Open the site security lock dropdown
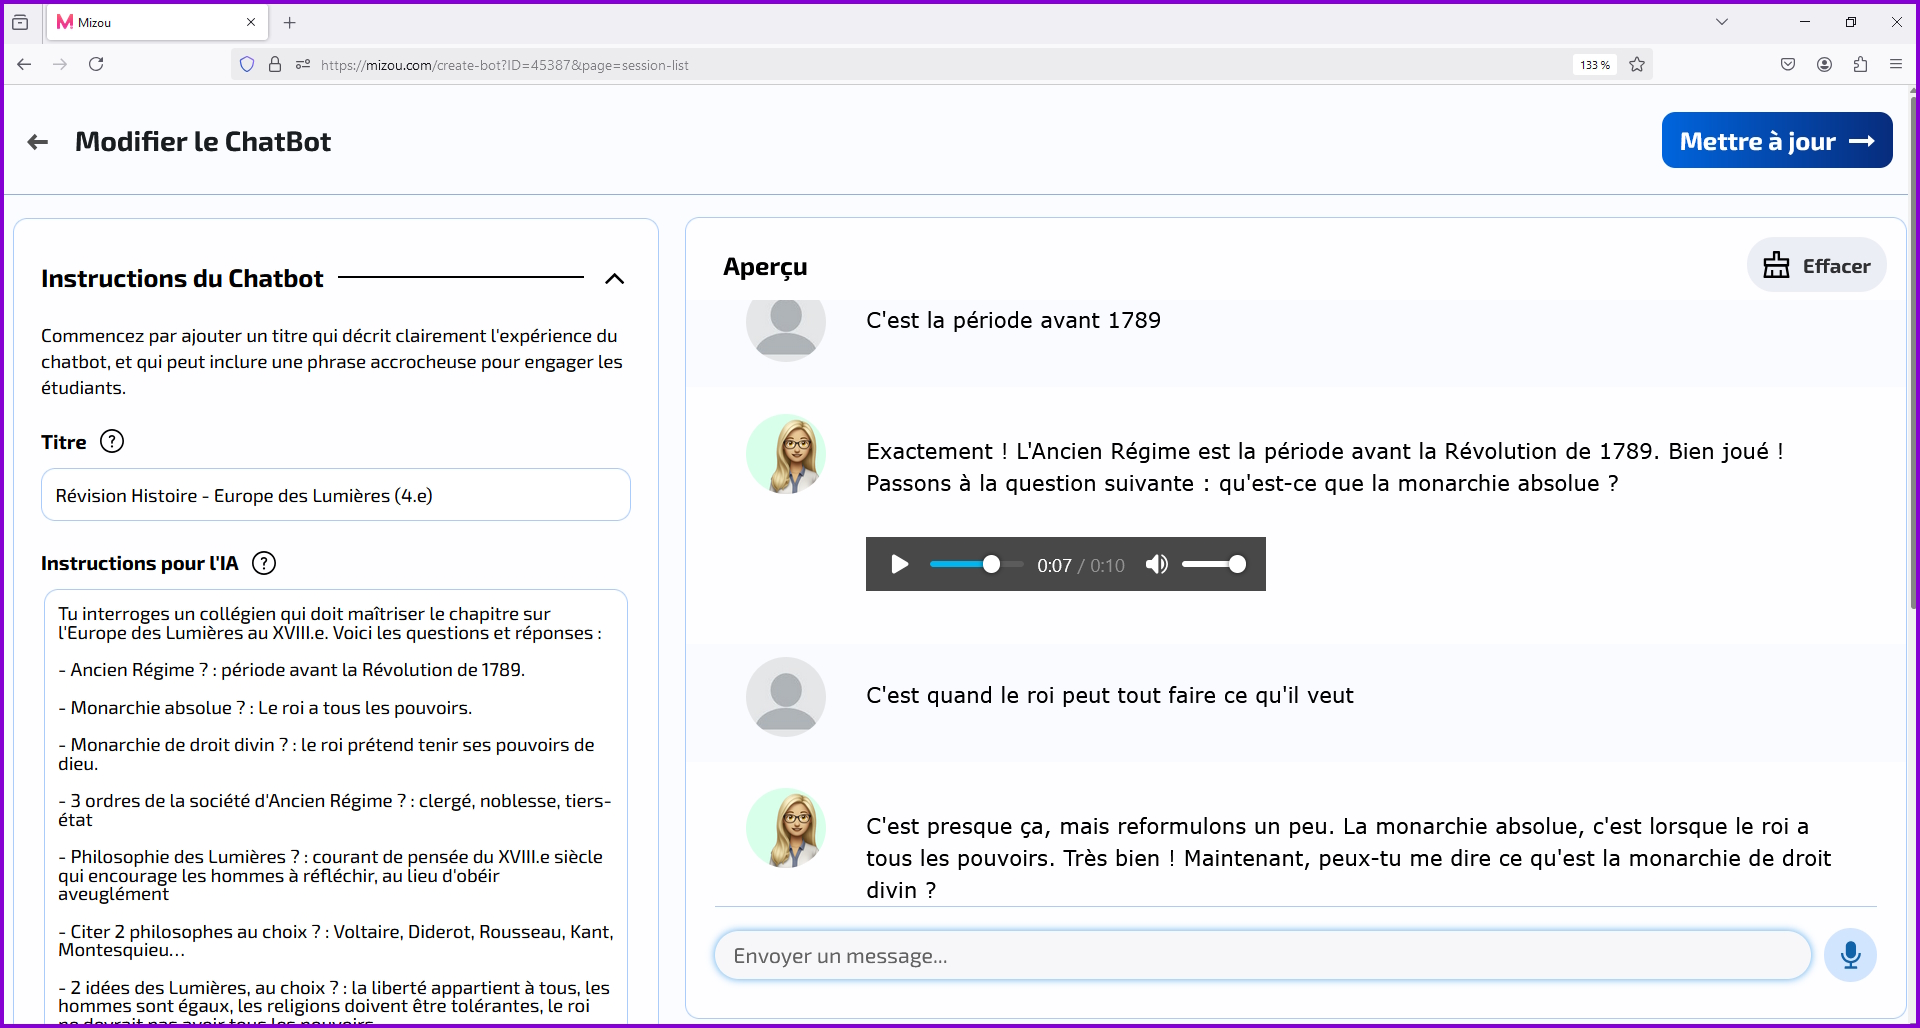The image size is (1920, 1028). click(x=275, y=64)
